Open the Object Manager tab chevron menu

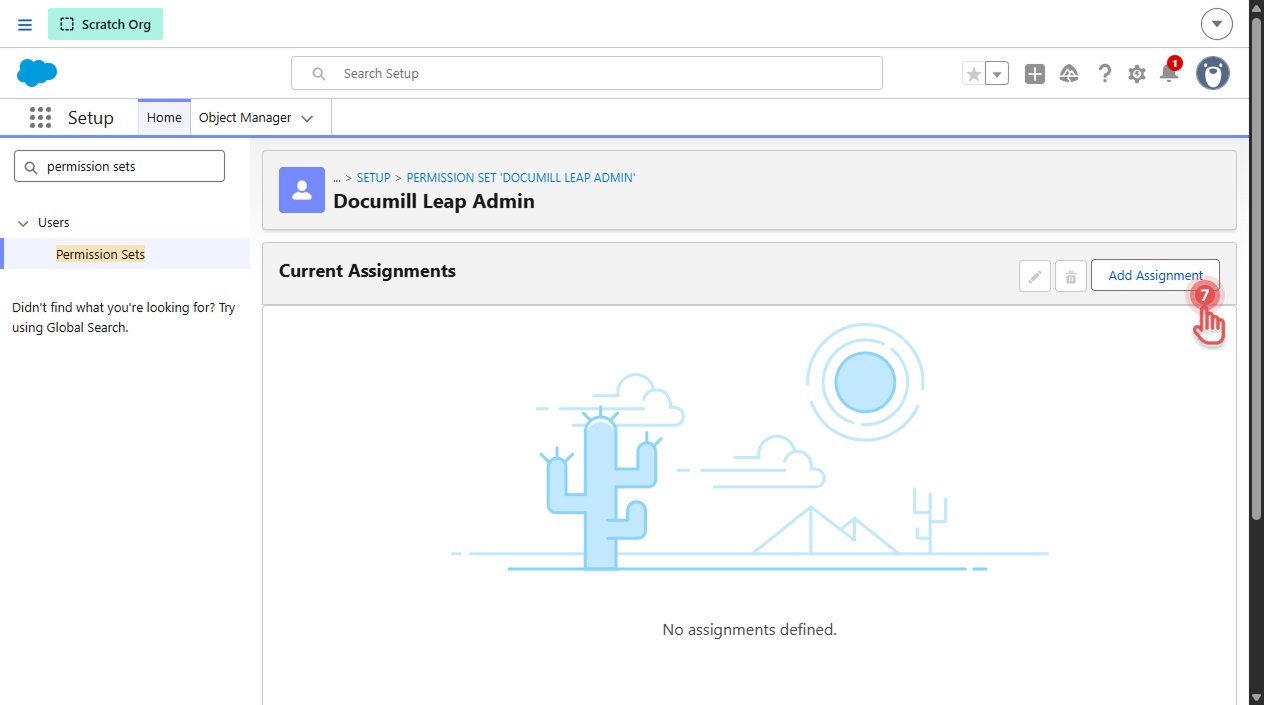tap(307, 118)
